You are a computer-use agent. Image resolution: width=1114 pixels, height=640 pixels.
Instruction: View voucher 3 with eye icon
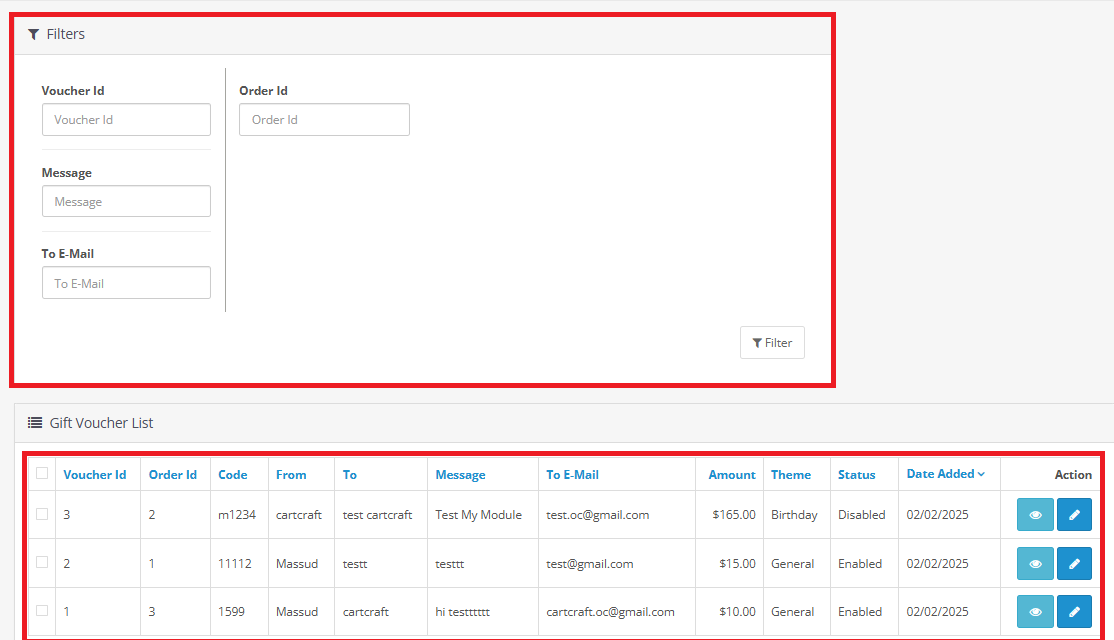tap(1035, 515)
